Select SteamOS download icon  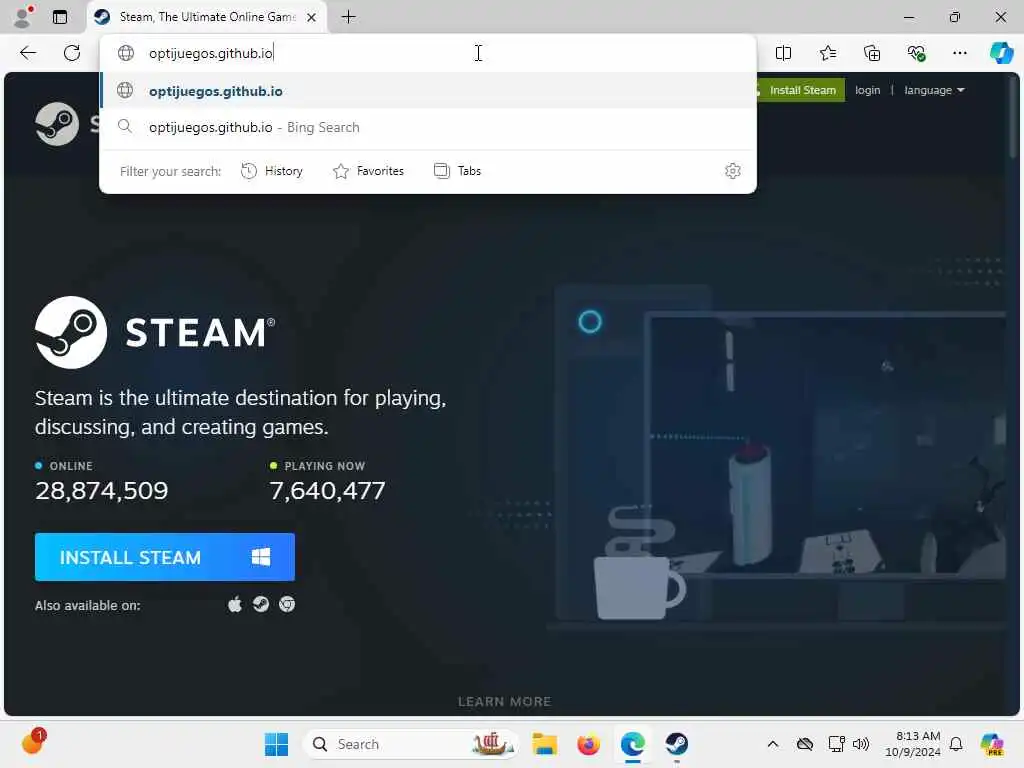point(261,605)
